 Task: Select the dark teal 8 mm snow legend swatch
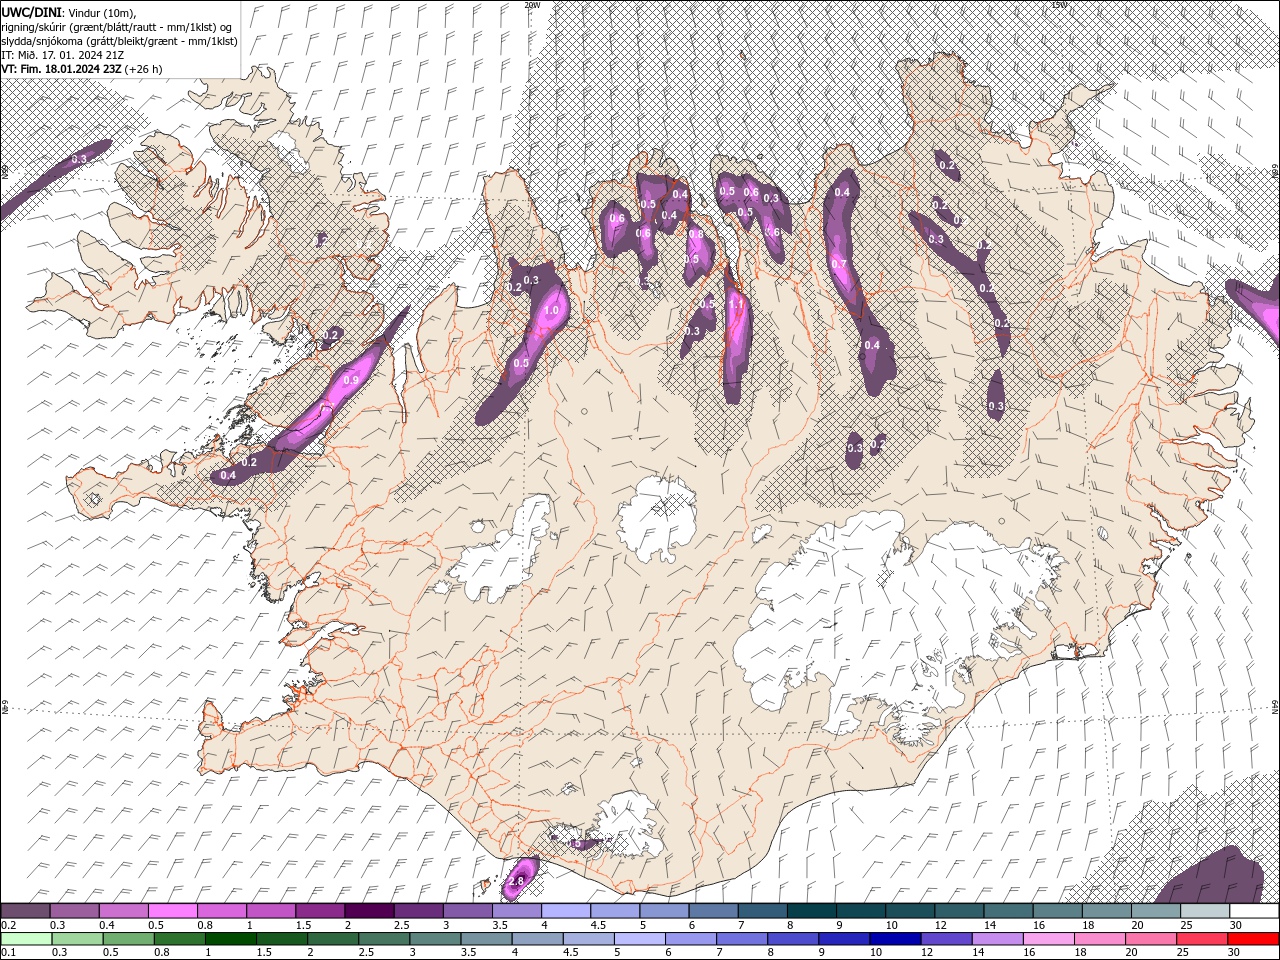coord(812,910)
